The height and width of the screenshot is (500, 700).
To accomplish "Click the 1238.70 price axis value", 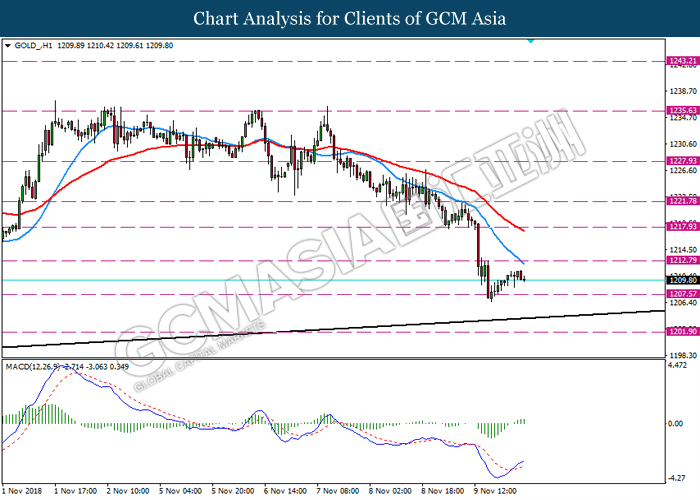I will click(683, 91).
